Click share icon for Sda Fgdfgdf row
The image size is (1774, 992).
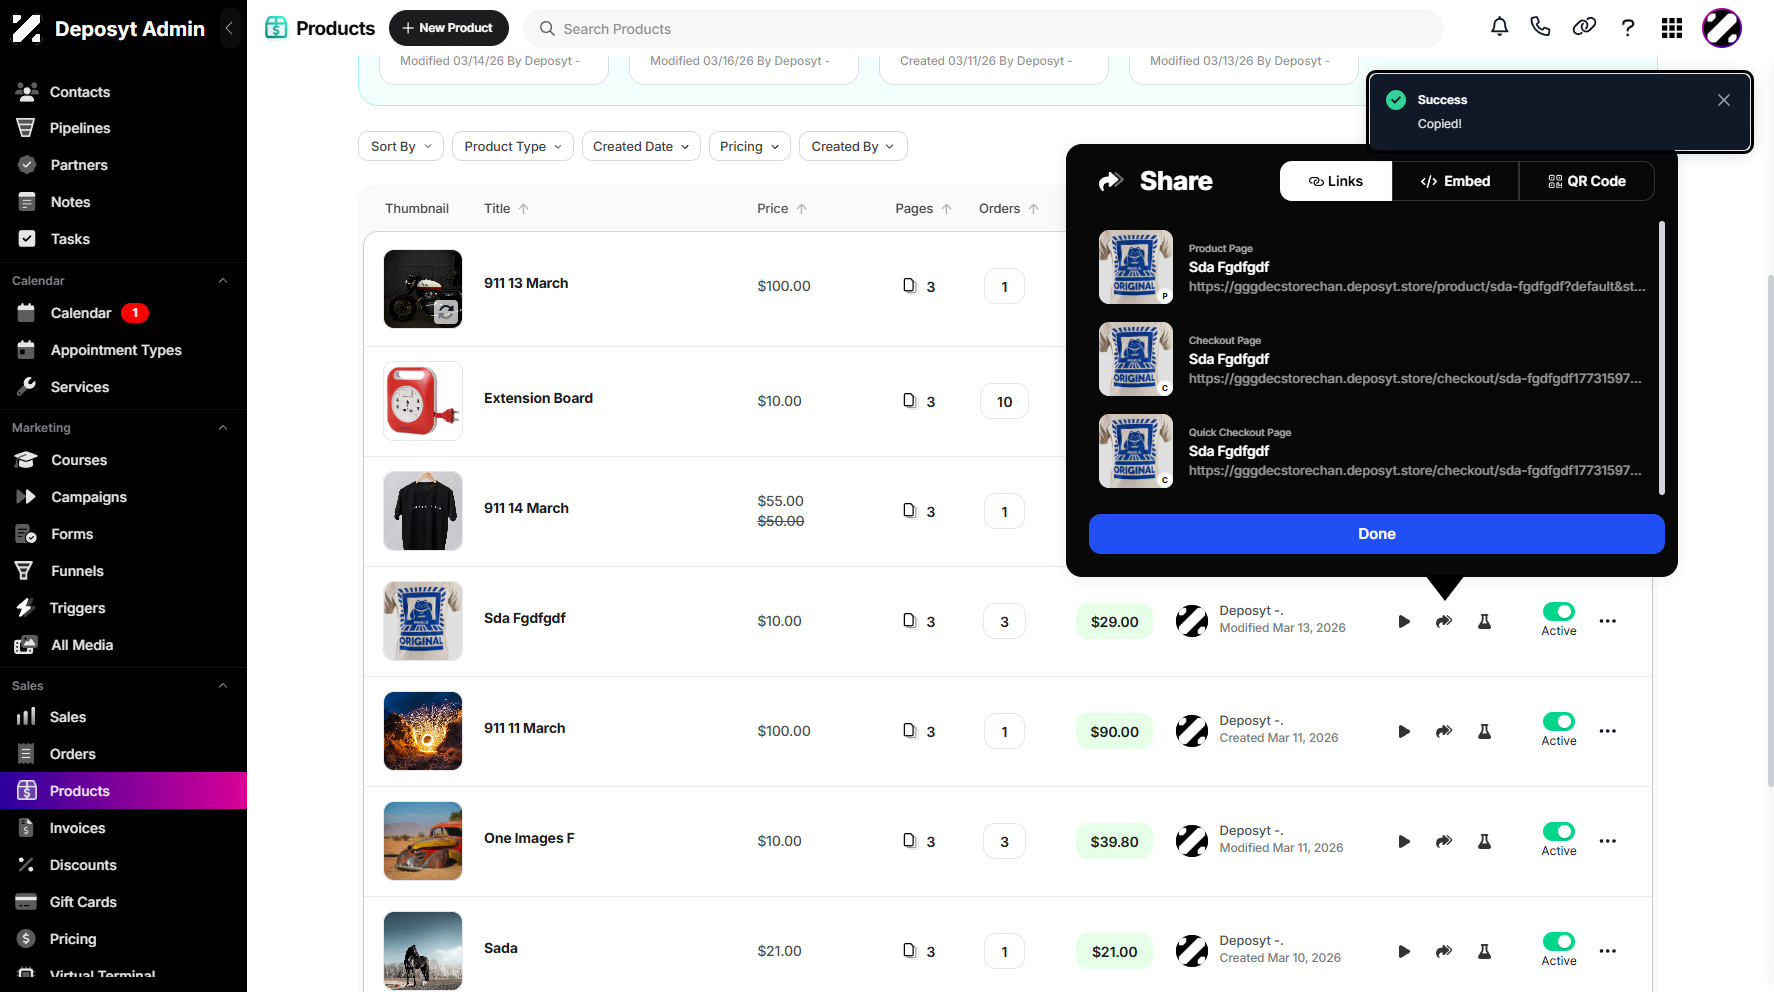tap(1444, 621)
